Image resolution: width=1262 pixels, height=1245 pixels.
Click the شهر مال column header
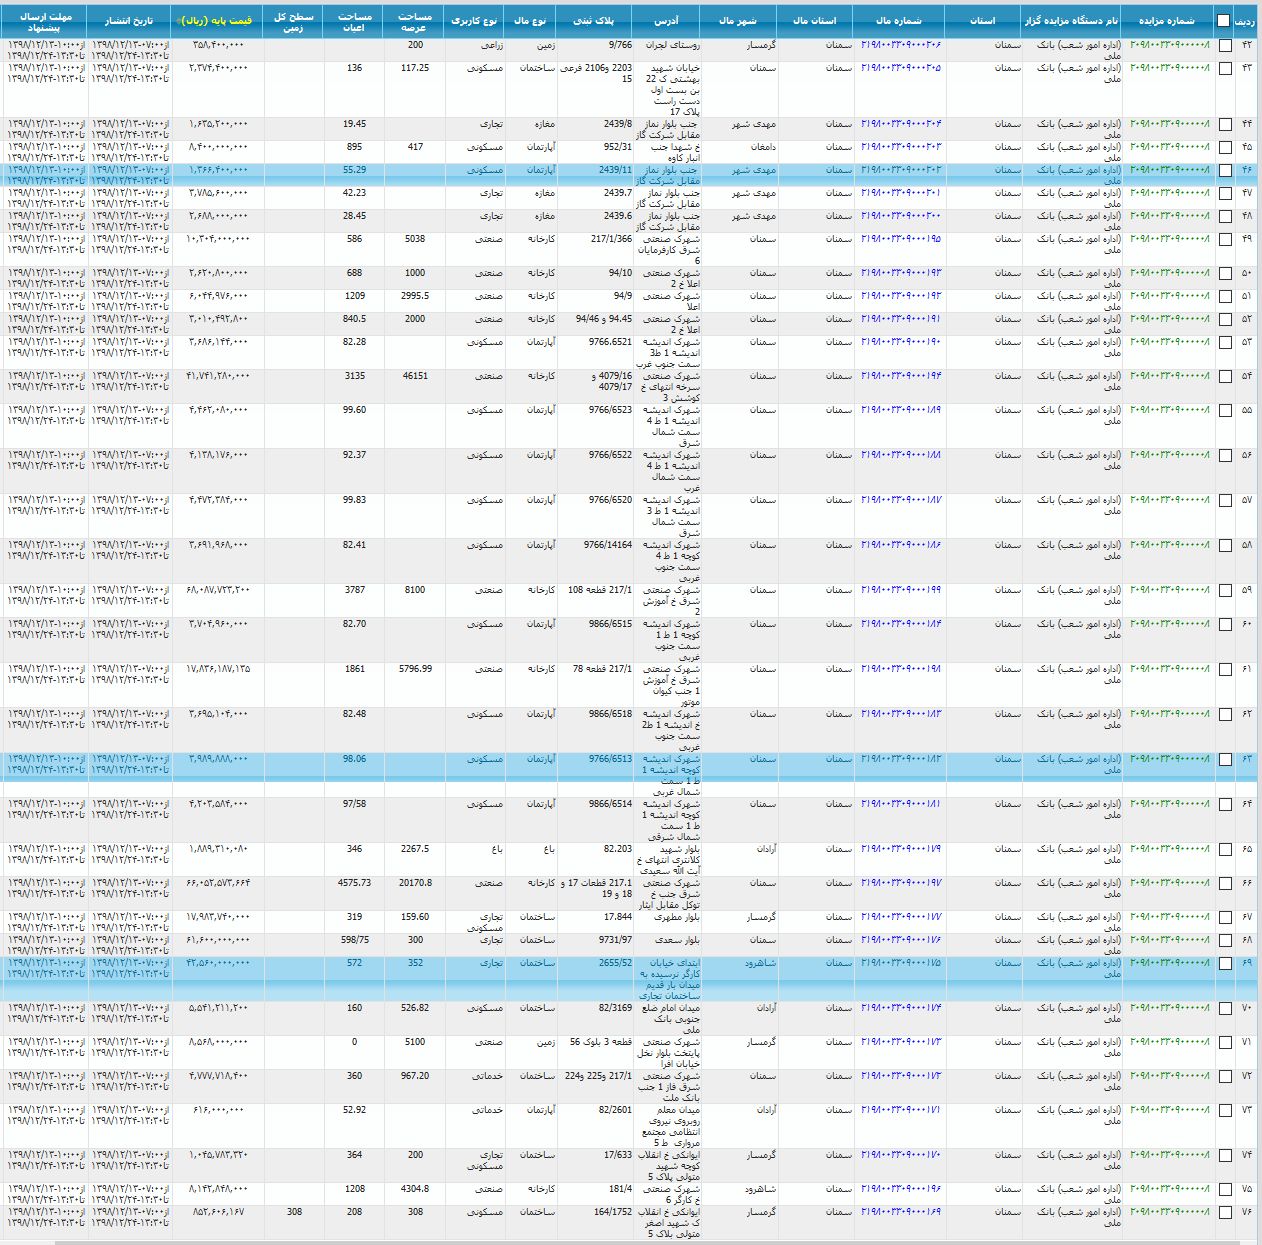[x=738, y=20]
